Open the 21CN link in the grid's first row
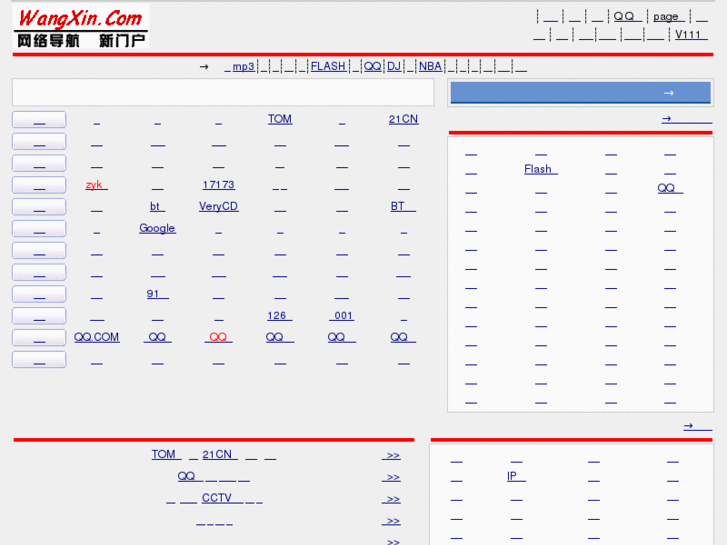Screen dimensions: 727x545 pyautogui.click(x=403, y=119)
